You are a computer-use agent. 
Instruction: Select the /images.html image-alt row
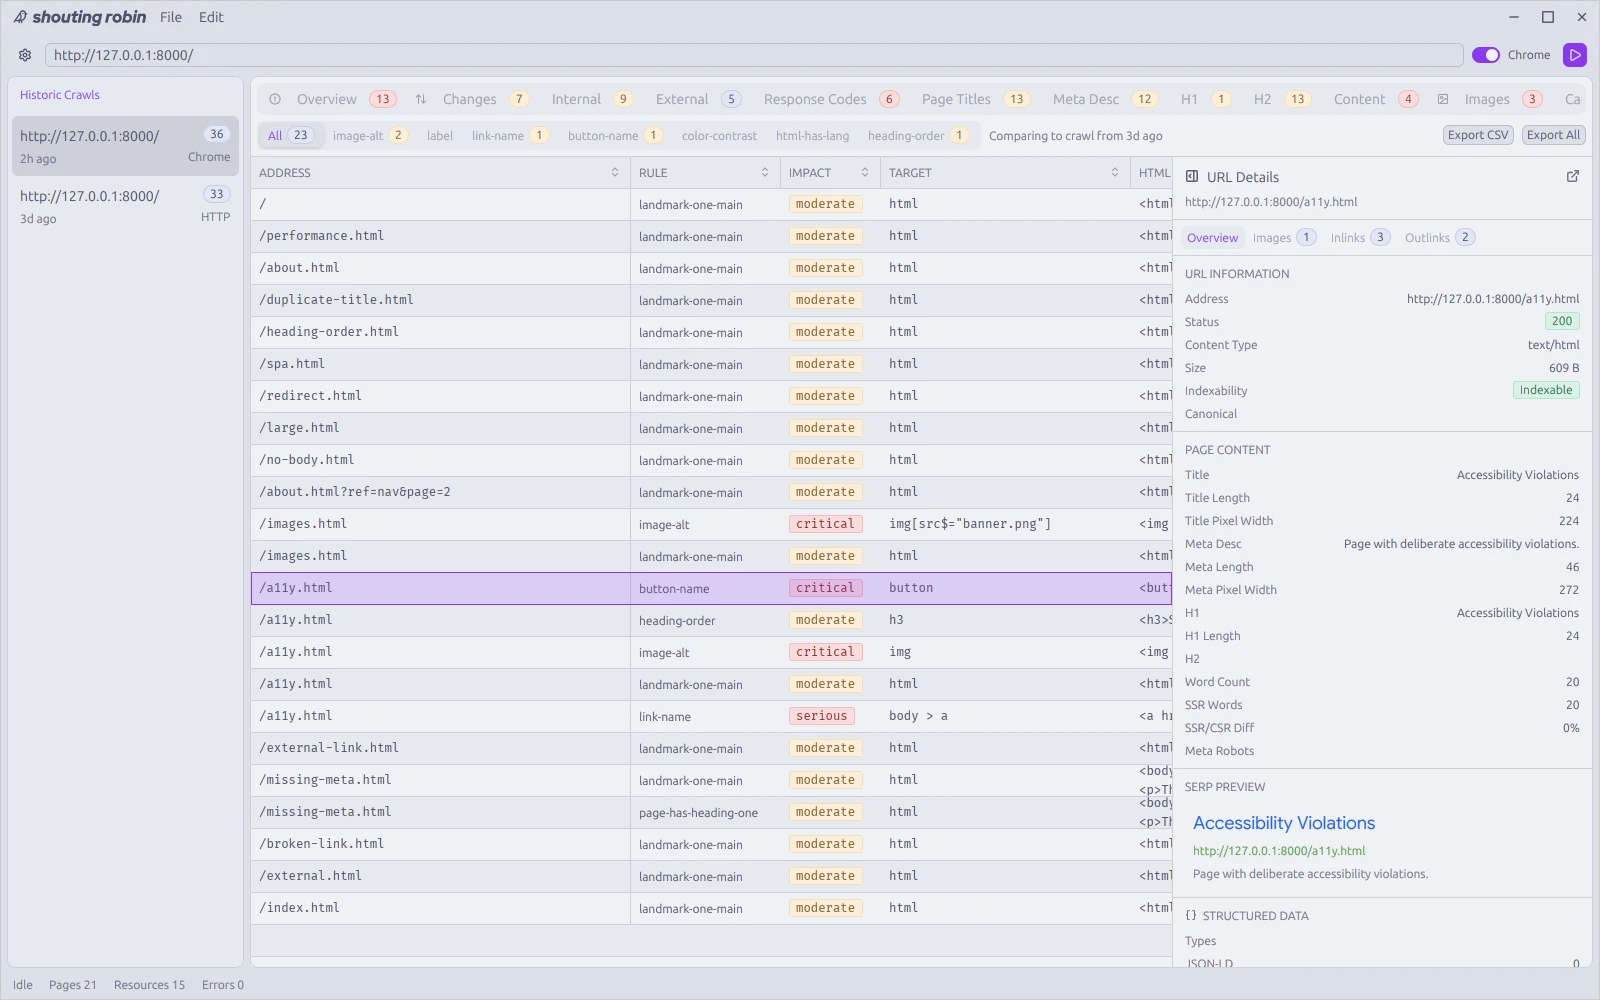711,524
